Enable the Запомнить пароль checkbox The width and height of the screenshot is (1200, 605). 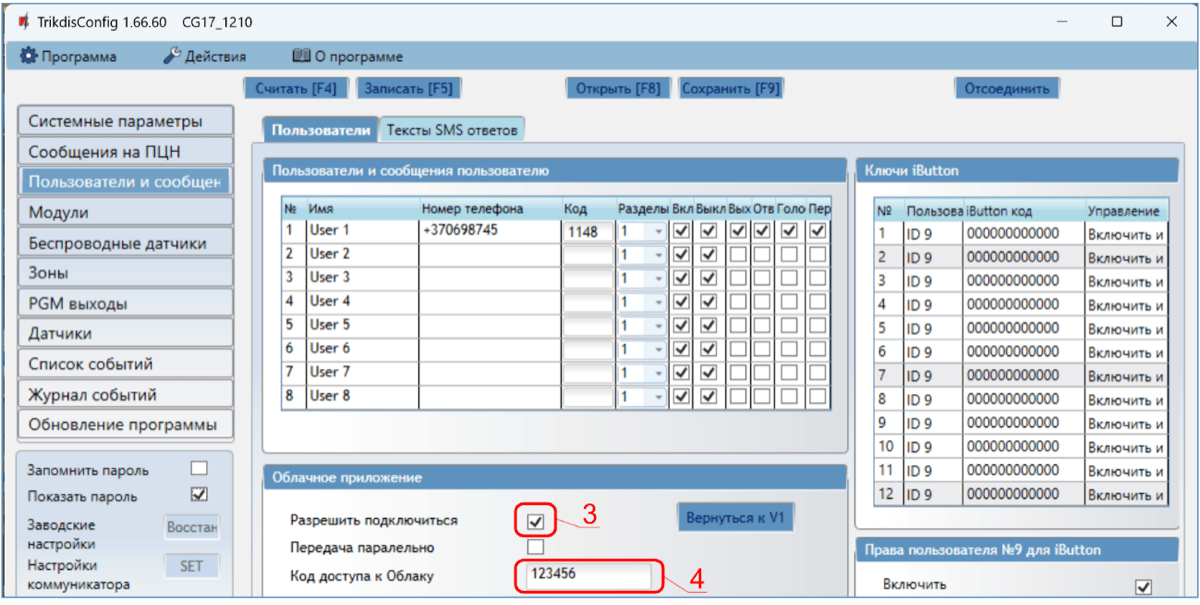[x=198, y=469]
